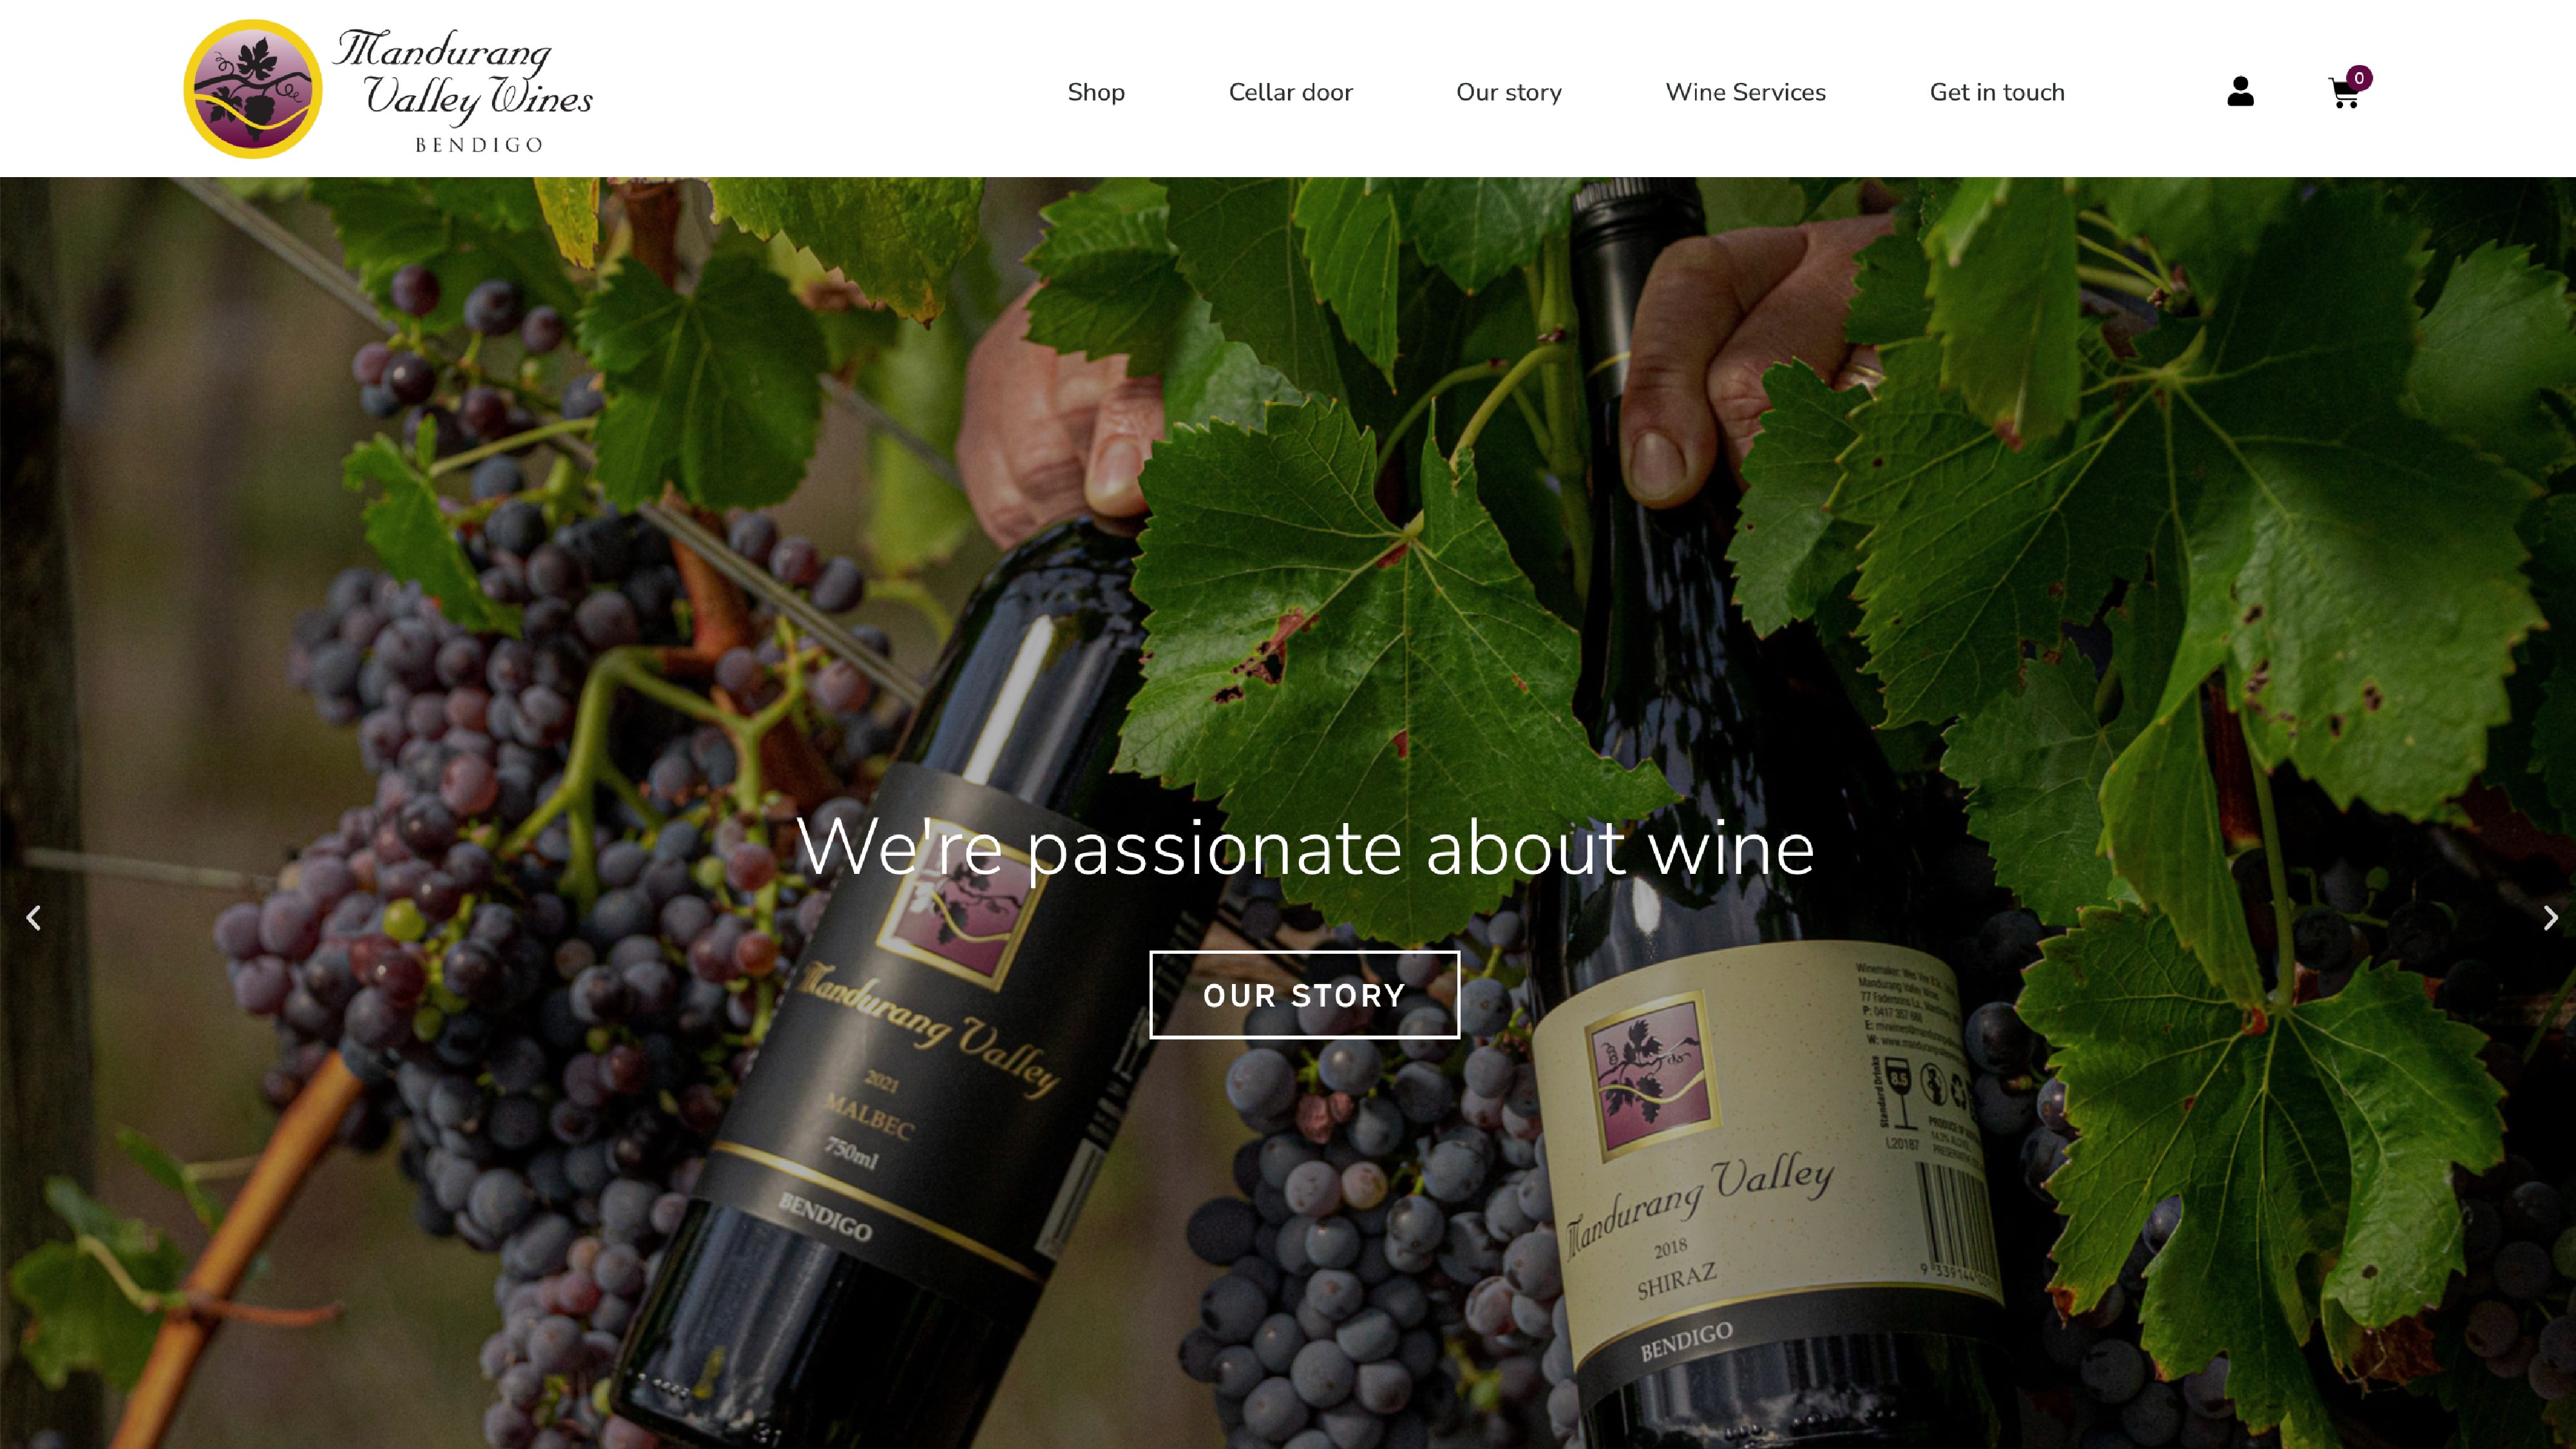Open the shopping cart icon

coord(2343,94)
